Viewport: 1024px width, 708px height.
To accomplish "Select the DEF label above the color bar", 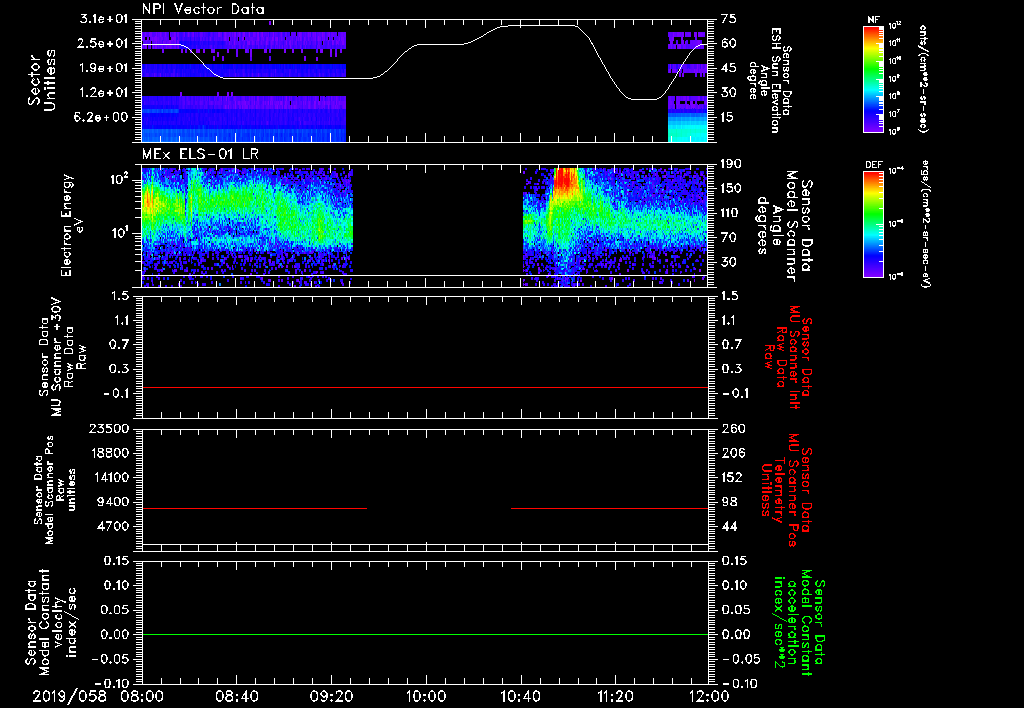I will [x=874, y=165].
